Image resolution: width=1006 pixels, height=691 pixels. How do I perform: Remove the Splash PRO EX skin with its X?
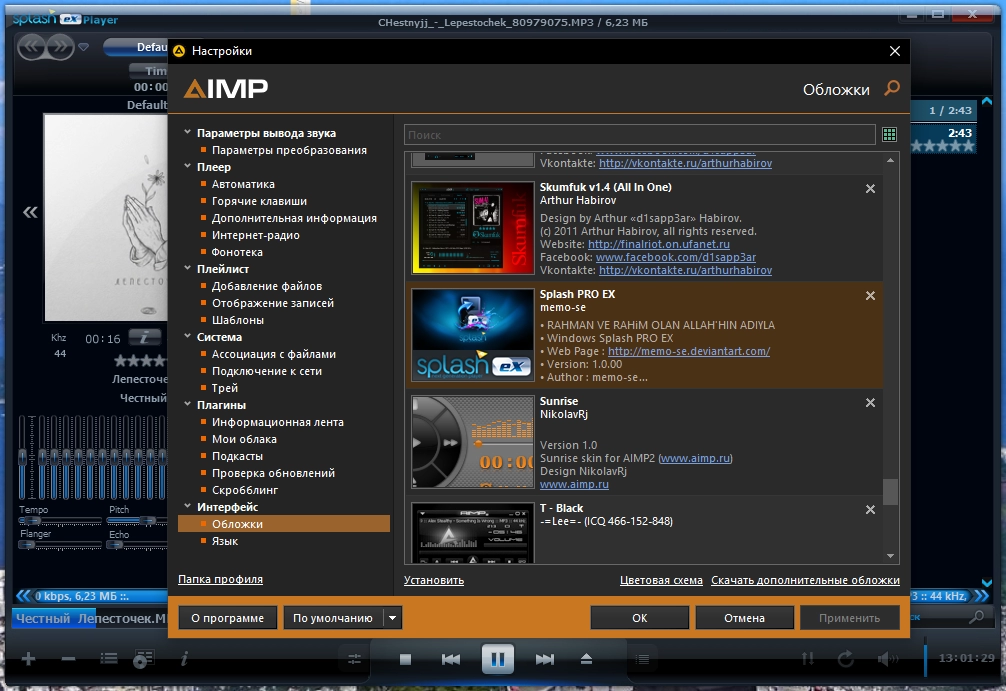[870, 296]
